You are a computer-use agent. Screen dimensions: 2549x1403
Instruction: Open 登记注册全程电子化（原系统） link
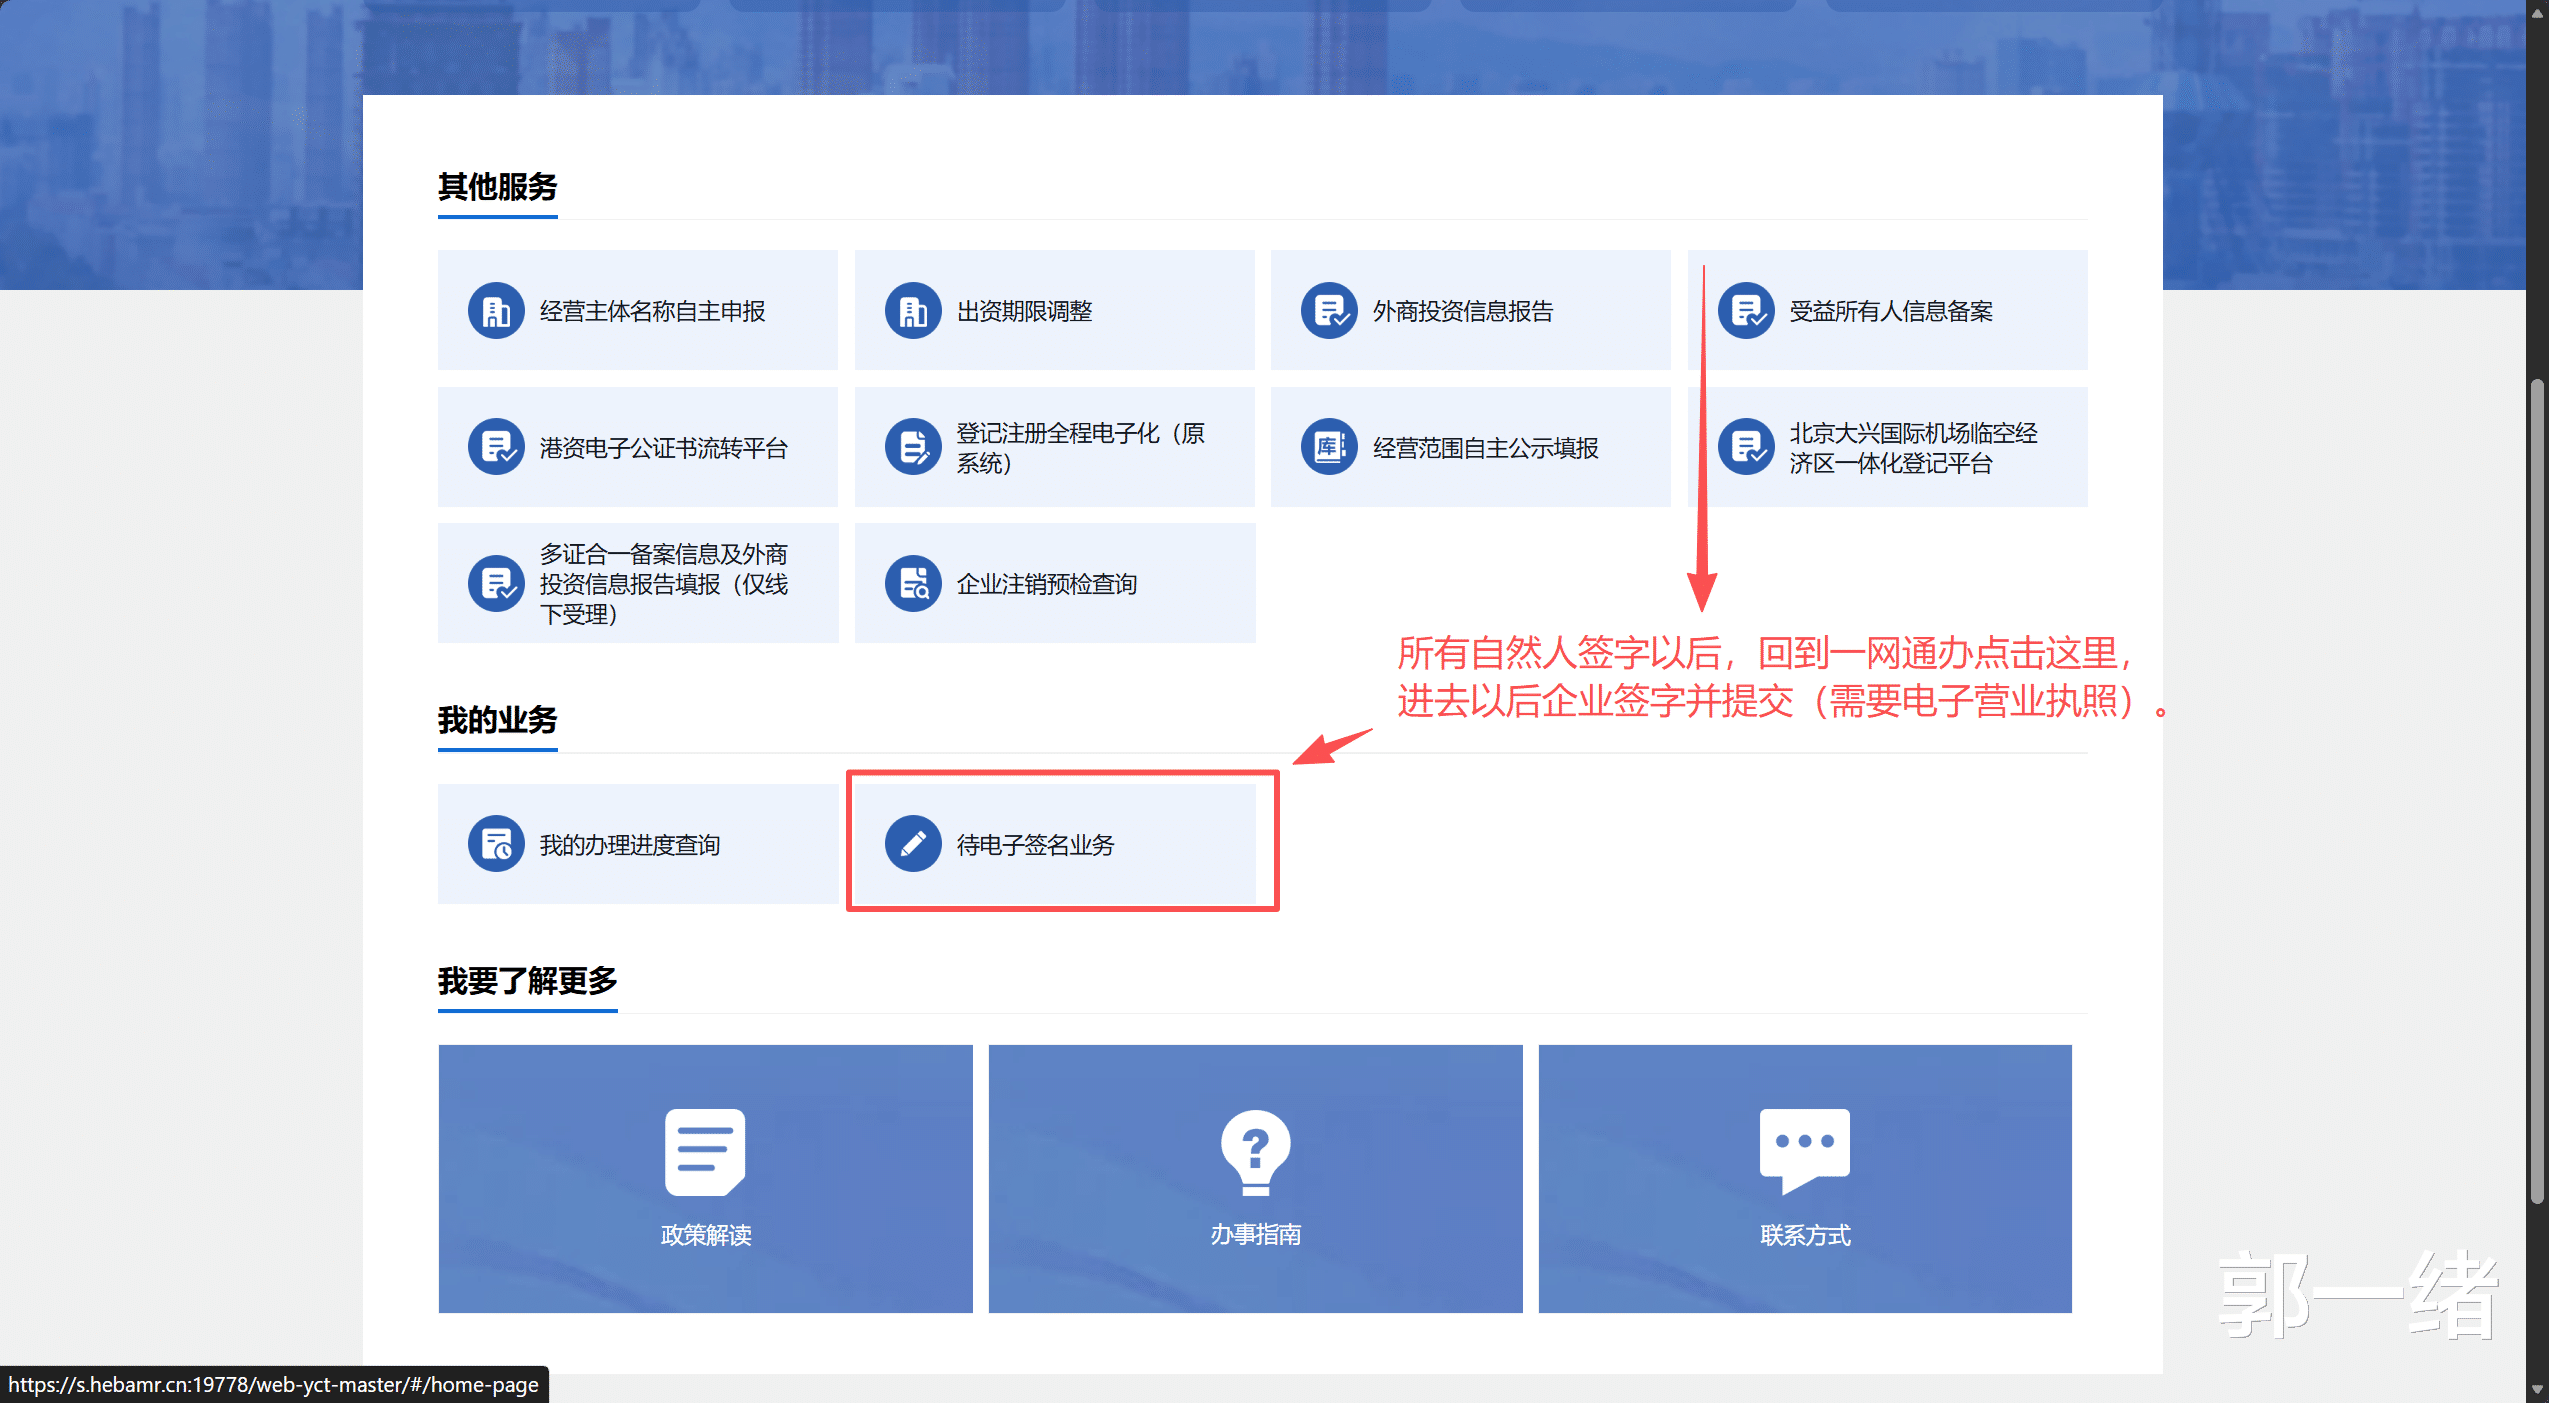(1080, 448)
